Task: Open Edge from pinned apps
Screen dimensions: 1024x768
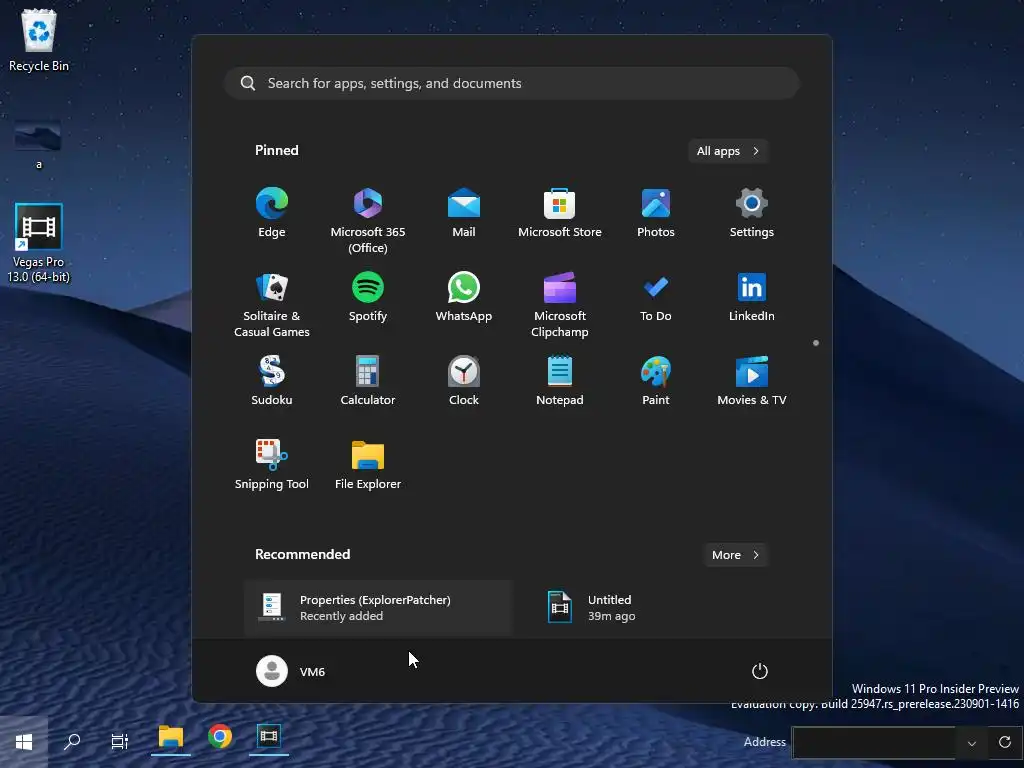Action: (272, 213)
